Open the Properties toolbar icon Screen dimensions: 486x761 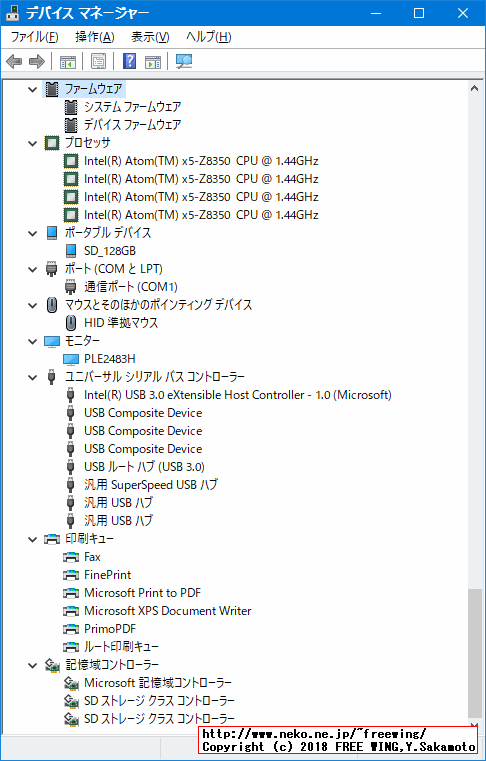pos(99,61)
